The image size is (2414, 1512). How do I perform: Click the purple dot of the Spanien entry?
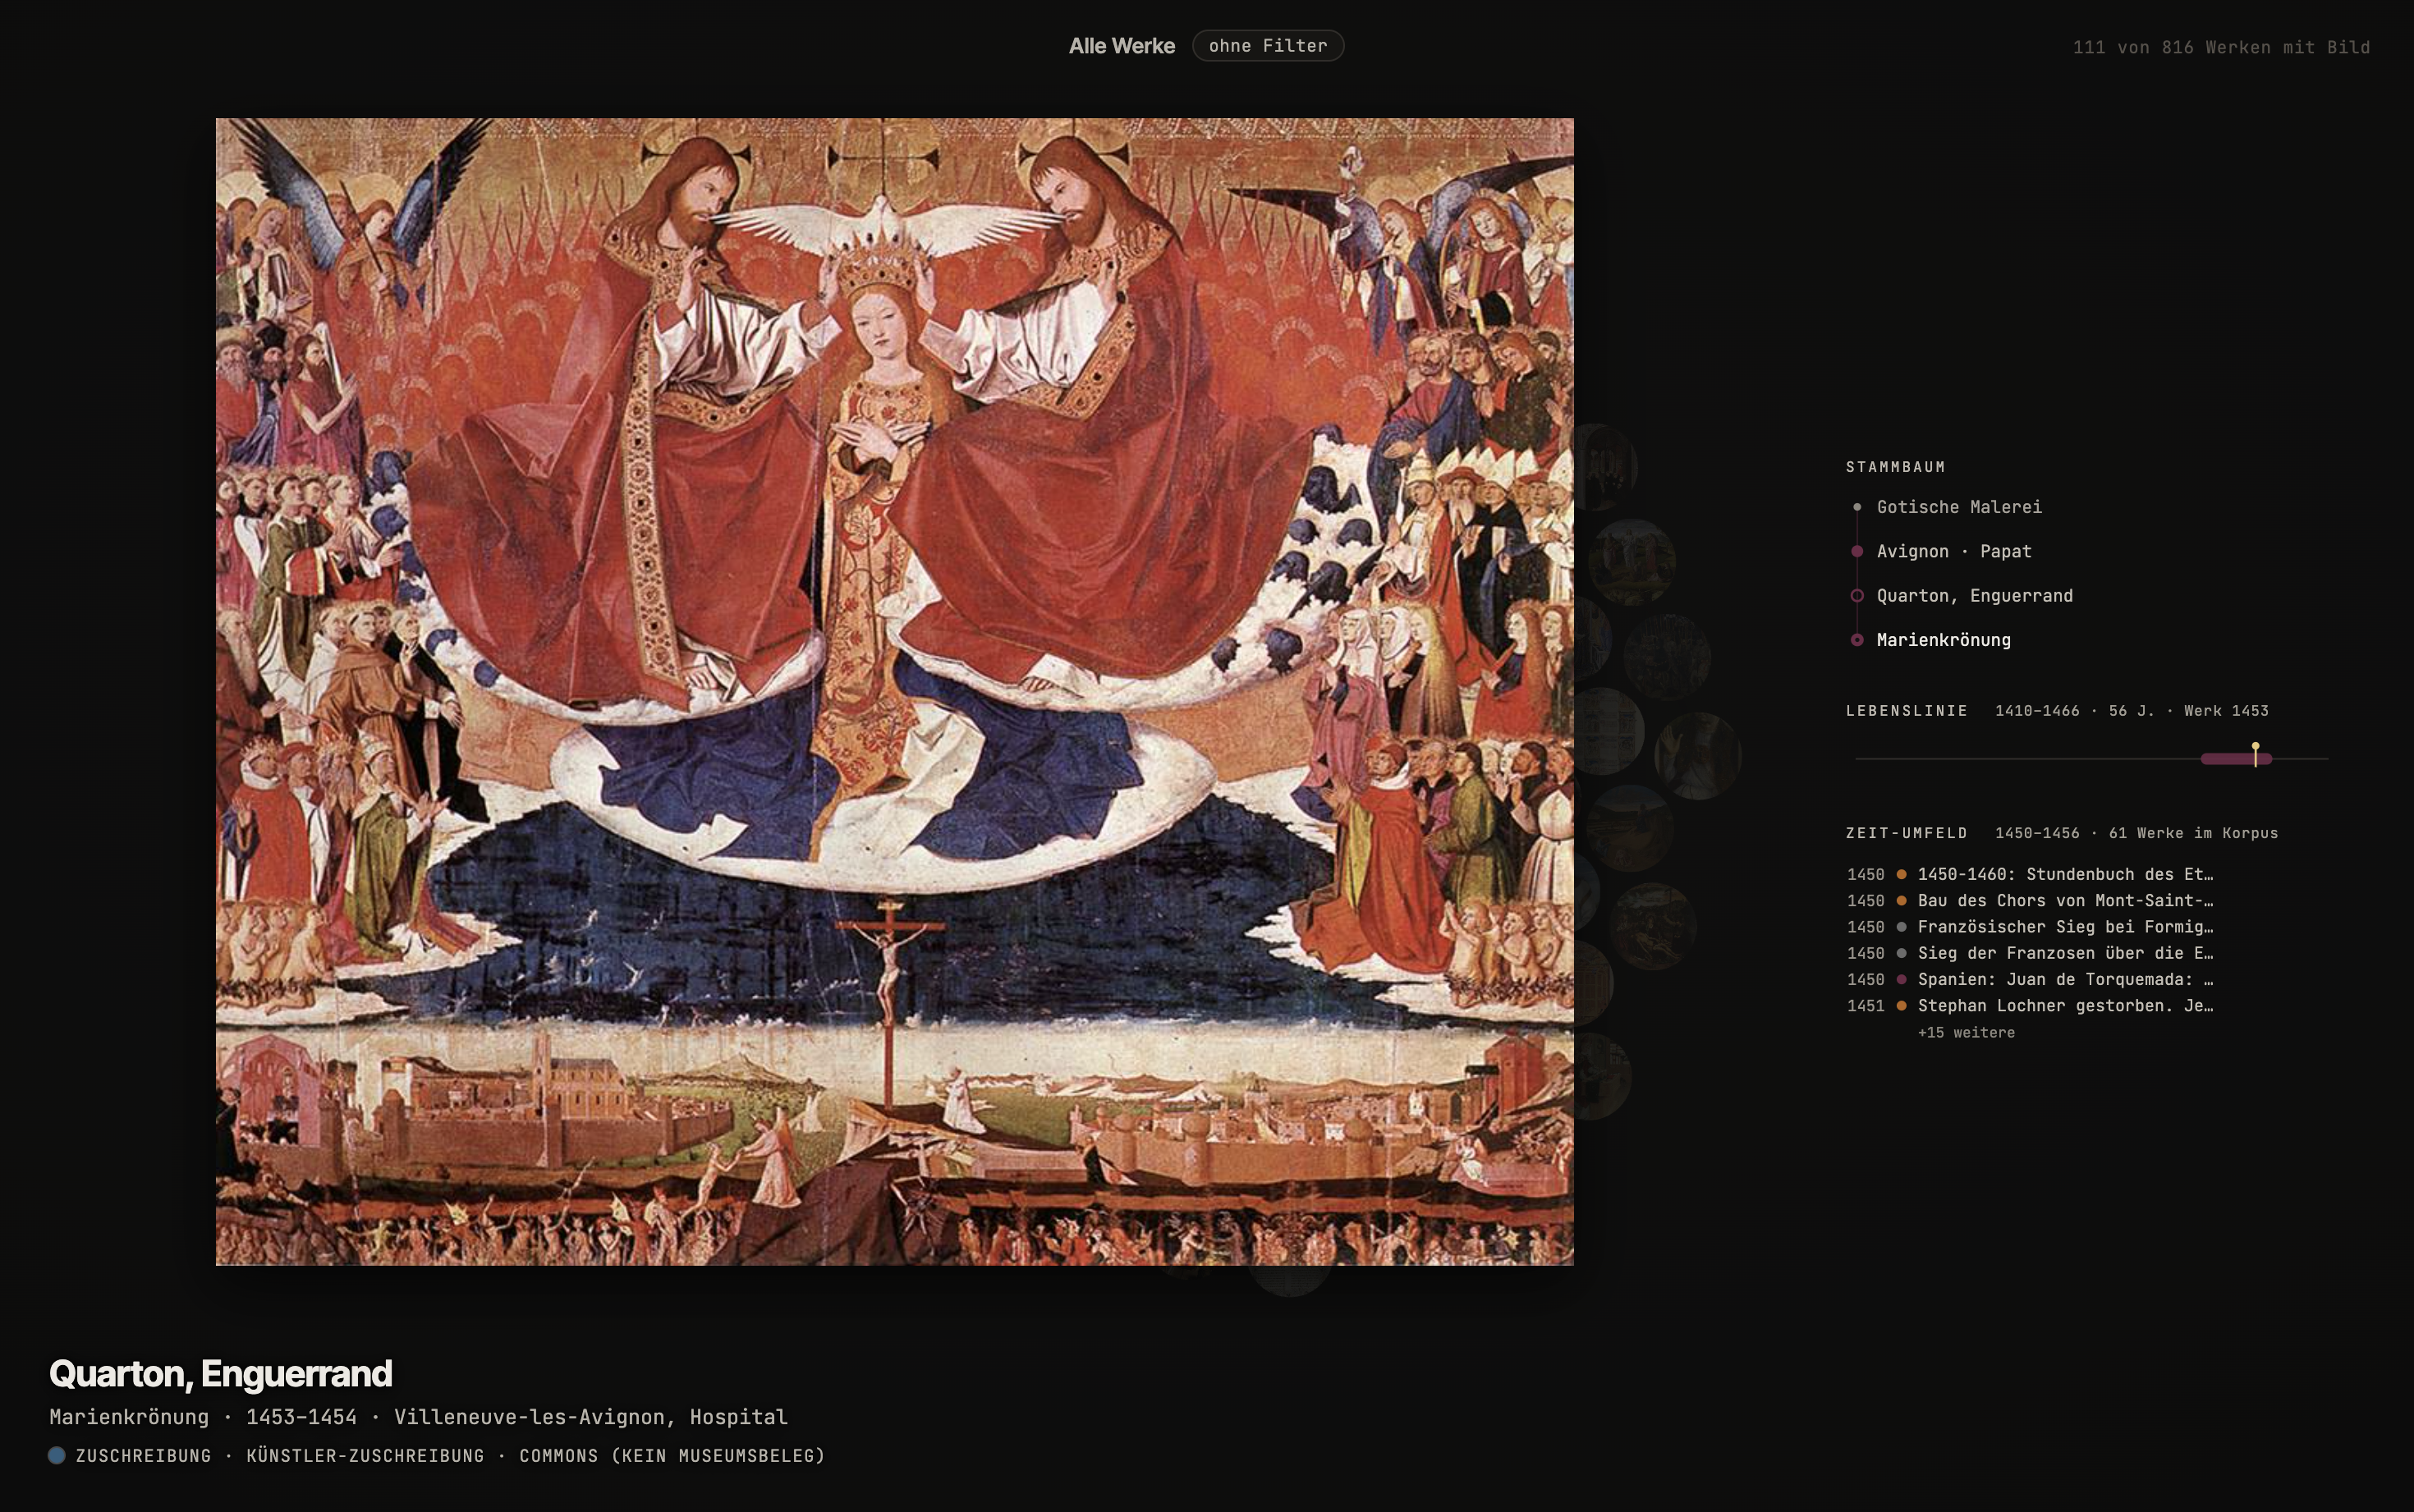point(1901,979)
